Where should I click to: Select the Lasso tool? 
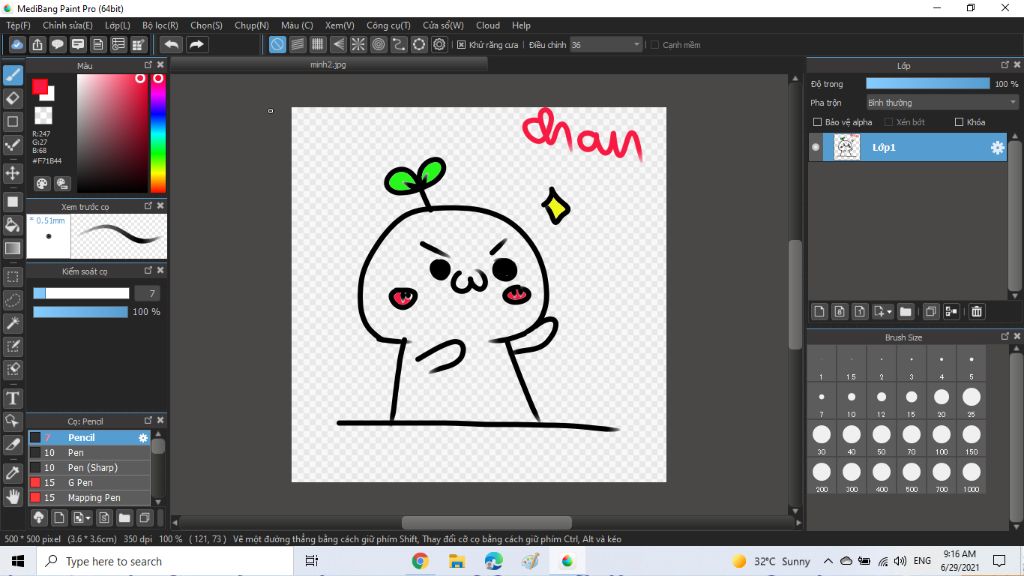[x=12, y=300]
